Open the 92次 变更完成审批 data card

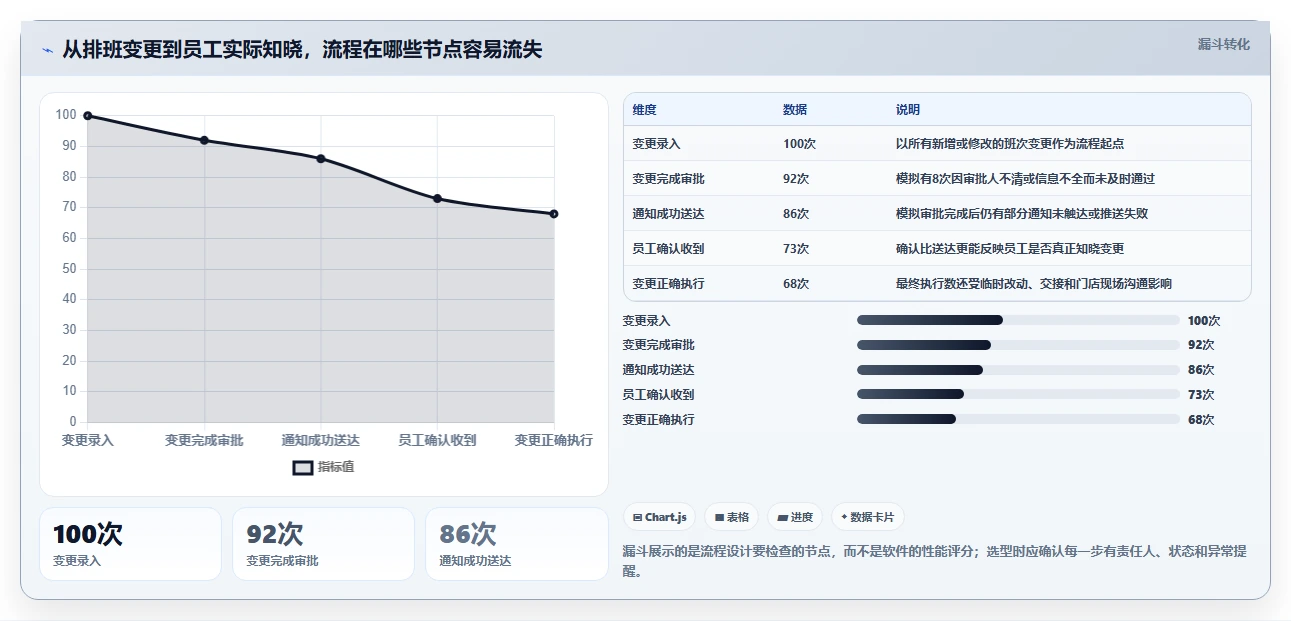[x=323, y=544]
